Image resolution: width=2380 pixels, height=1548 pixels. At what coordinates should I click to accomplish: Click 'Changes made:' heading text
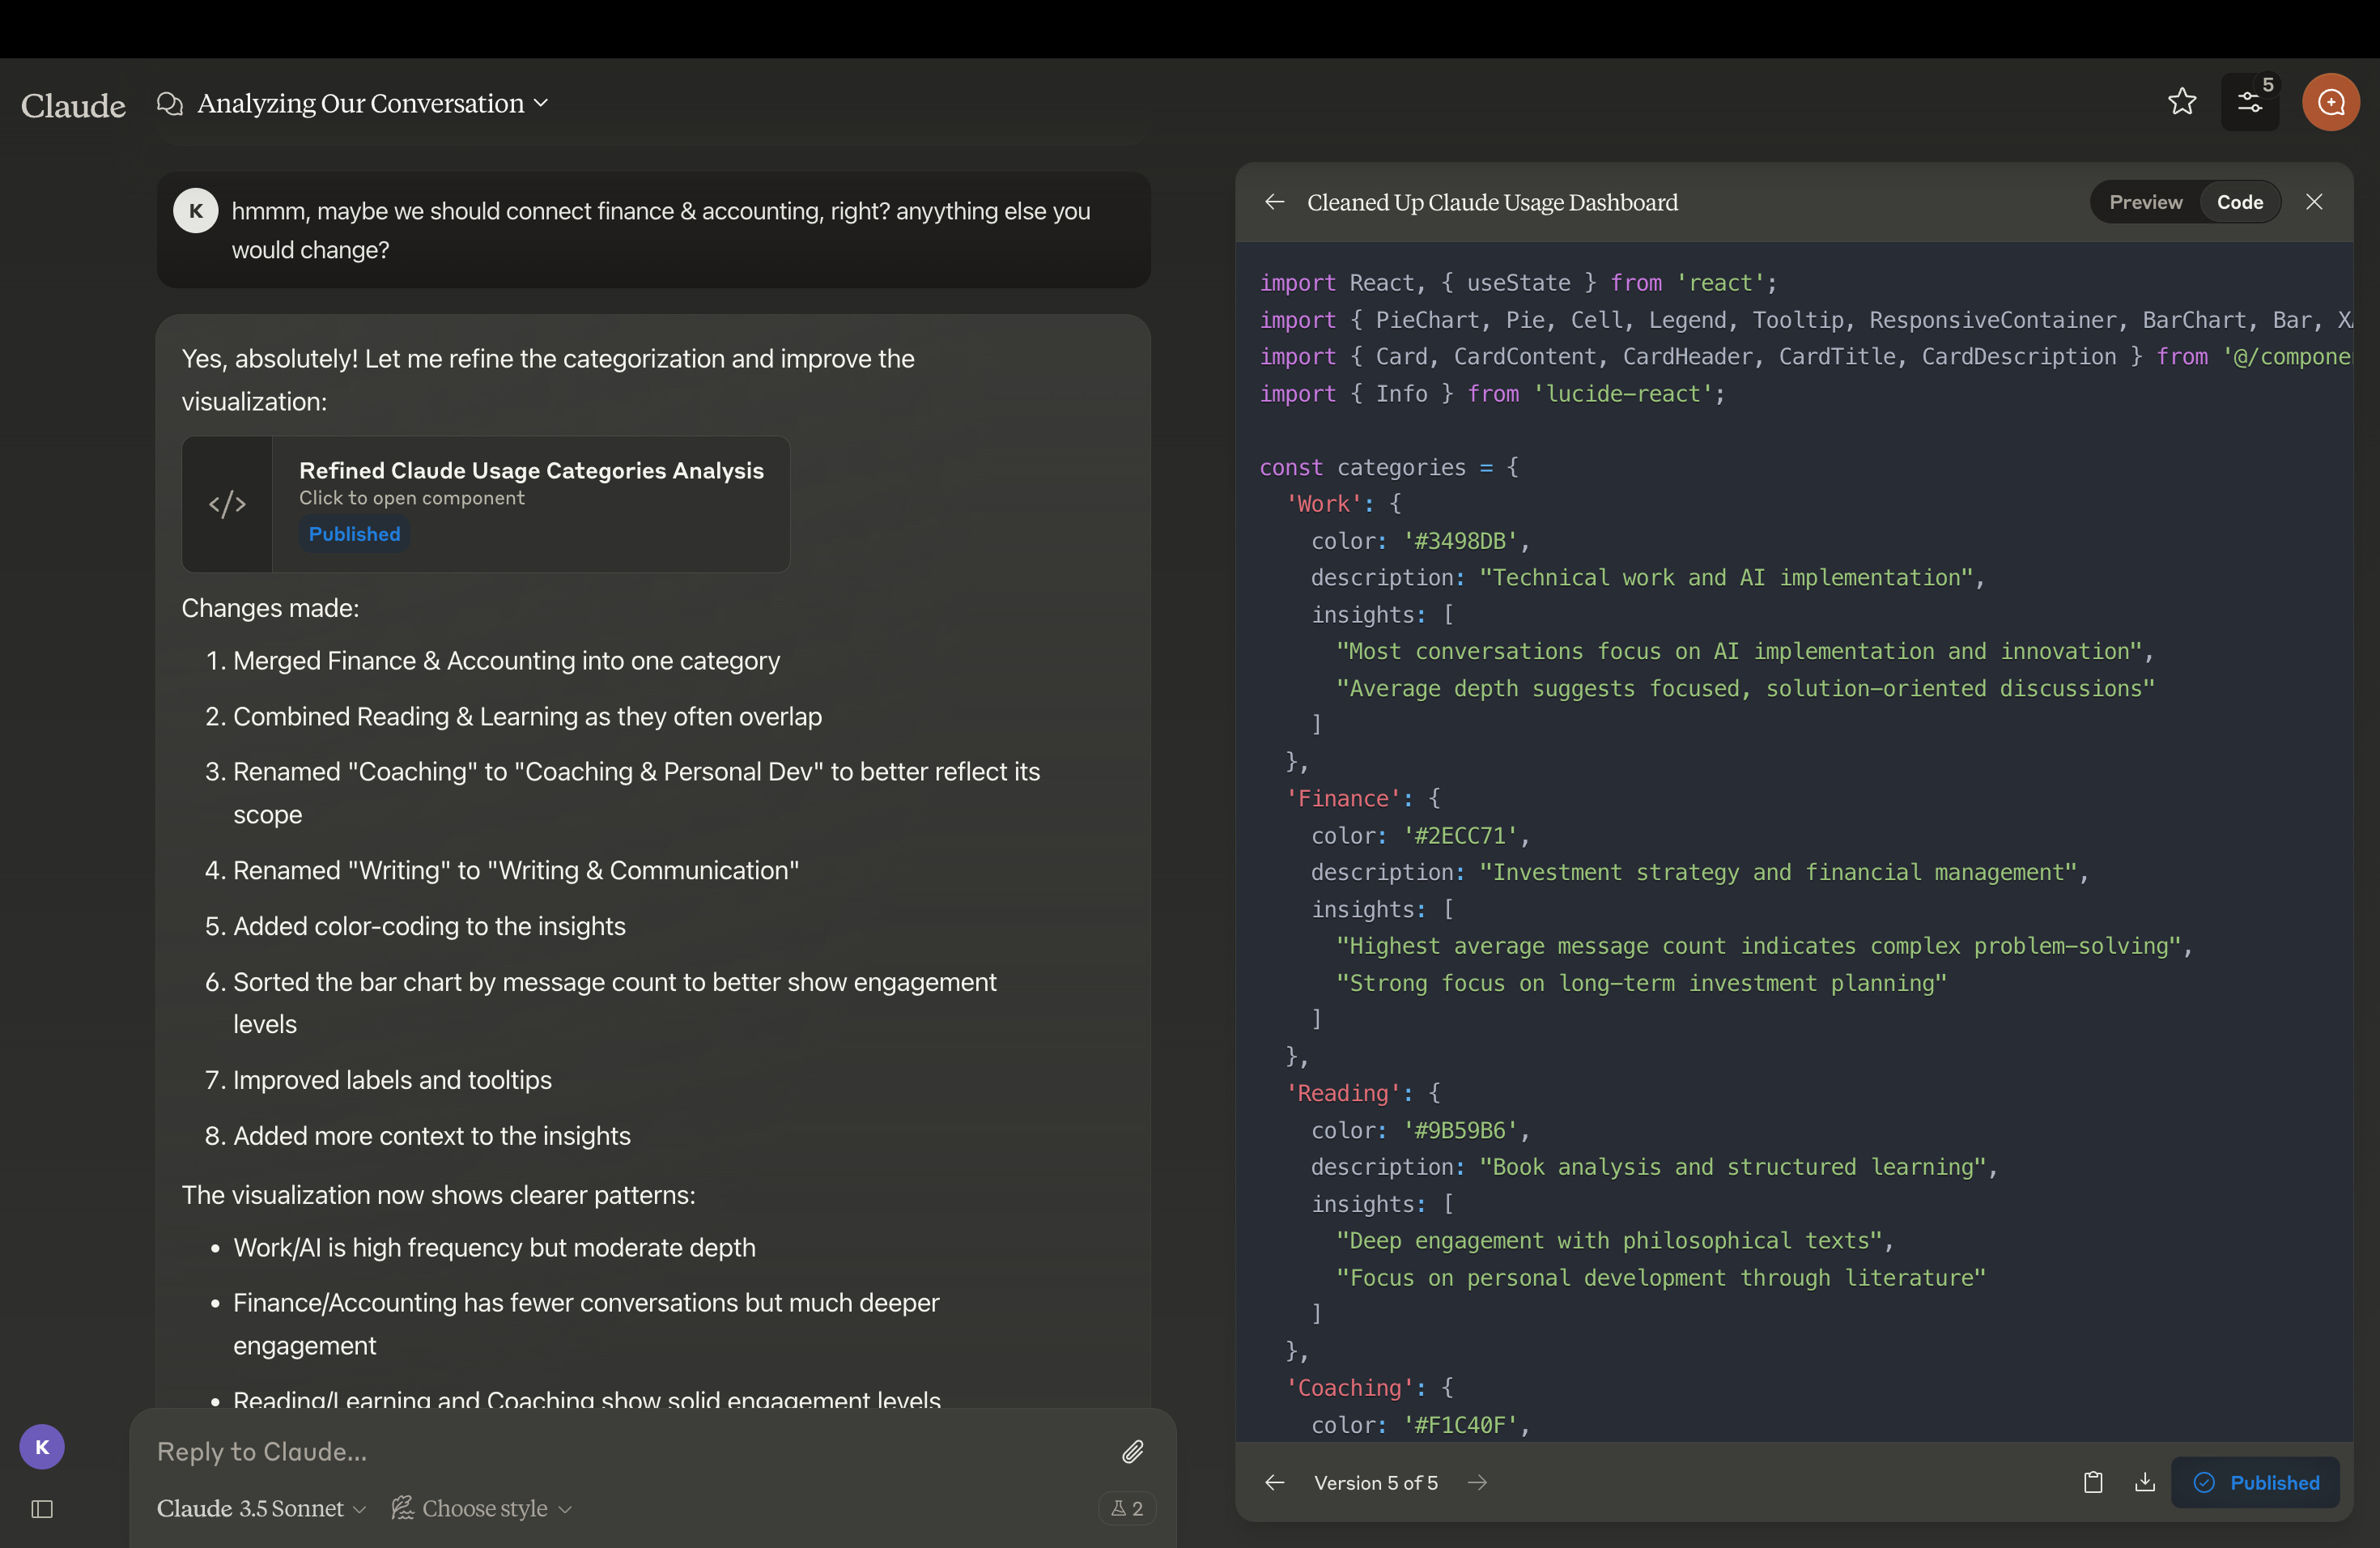click(x=270, y=608)
